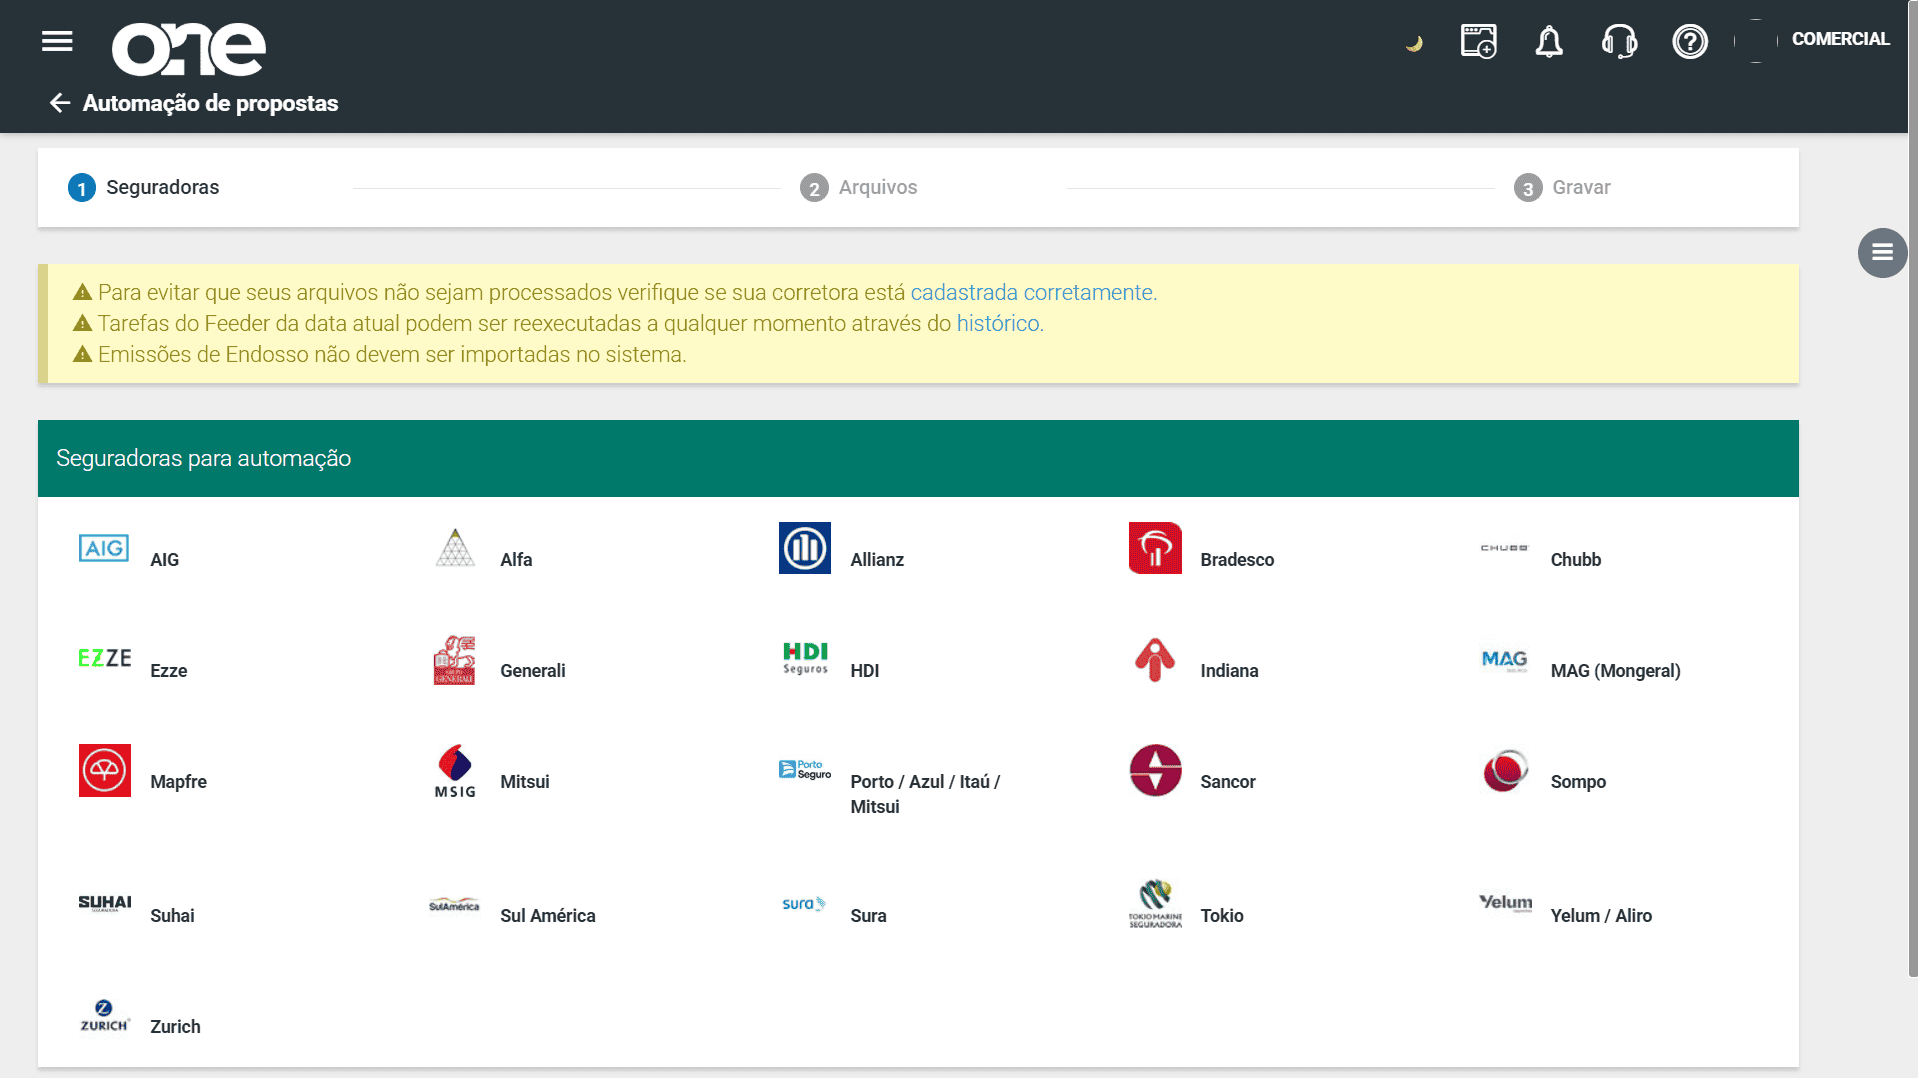Viewport: 1918px width, 1078px height.
Task: Choose the Zurich insurer label
Action: click(x=175, y=1027)
